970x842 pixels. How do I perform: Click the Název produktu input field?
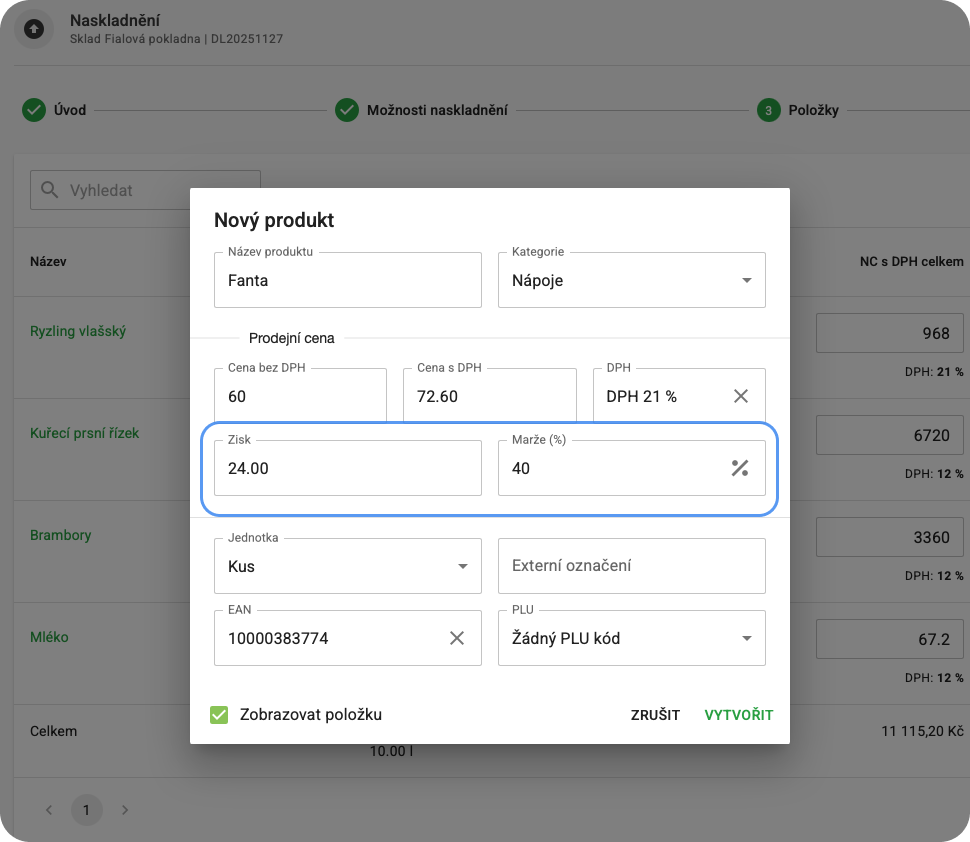(347, 281)
